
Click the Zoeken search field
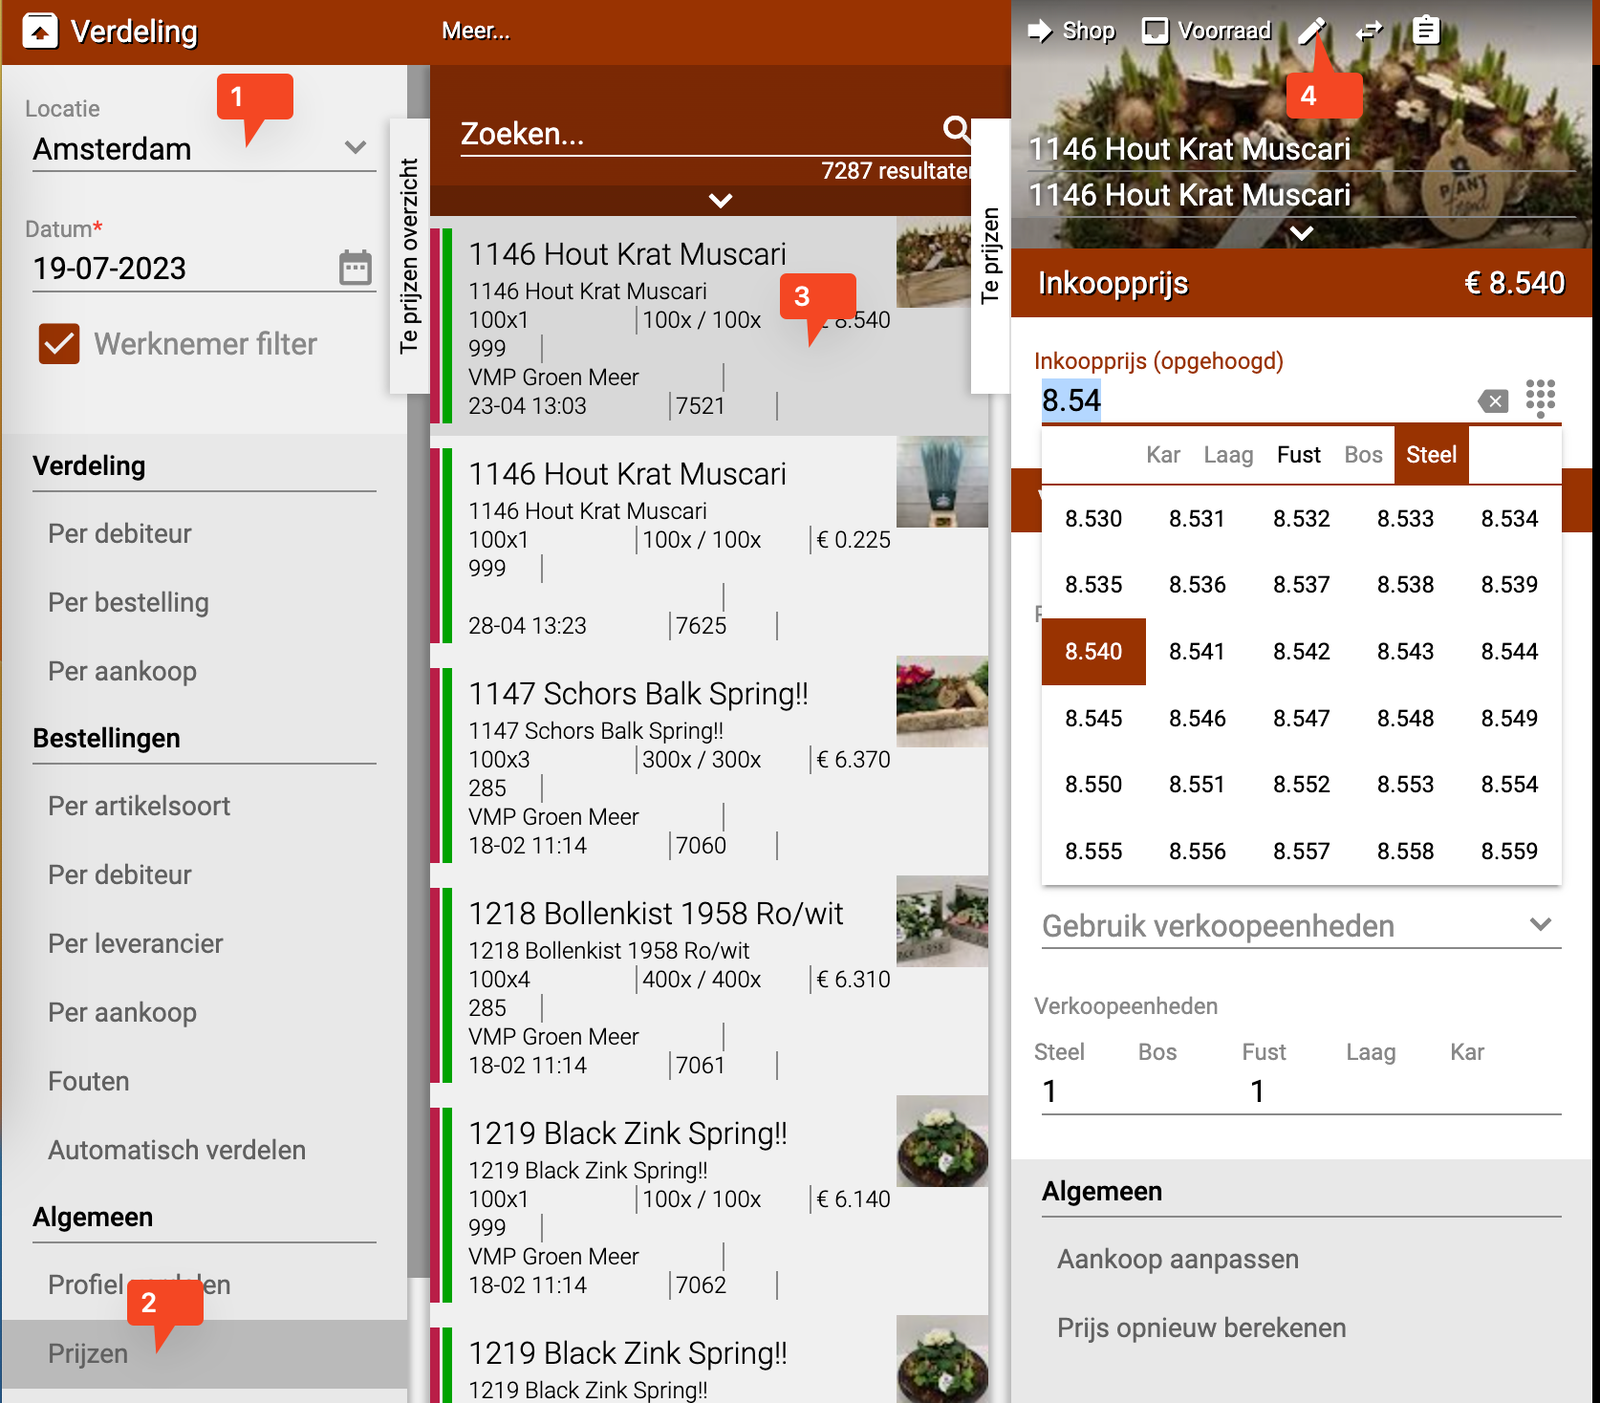700,134
